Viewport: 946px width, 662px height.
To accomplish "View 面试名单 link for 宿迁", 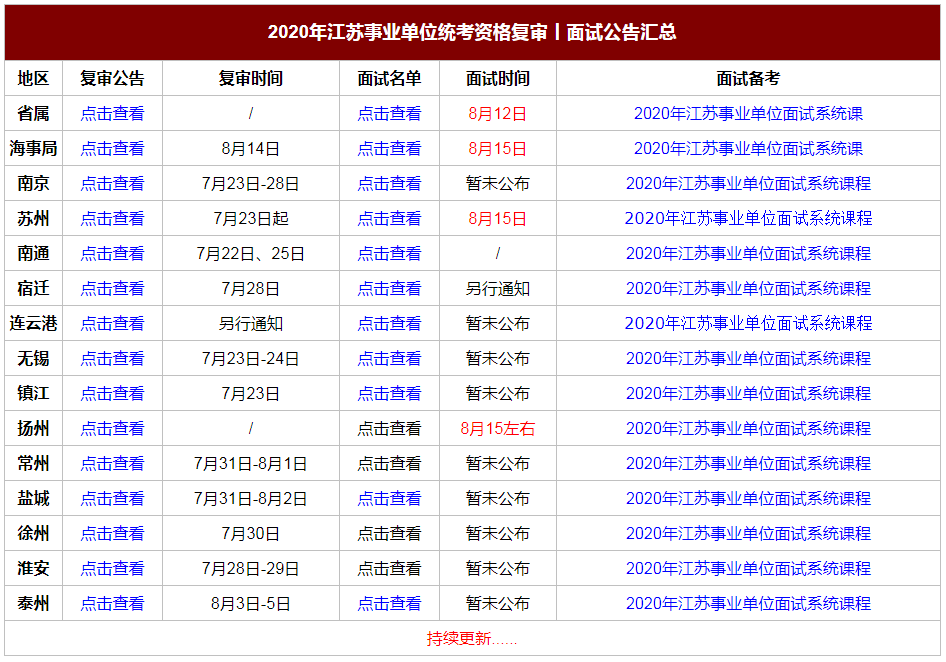I will click(x=389, y=288).
